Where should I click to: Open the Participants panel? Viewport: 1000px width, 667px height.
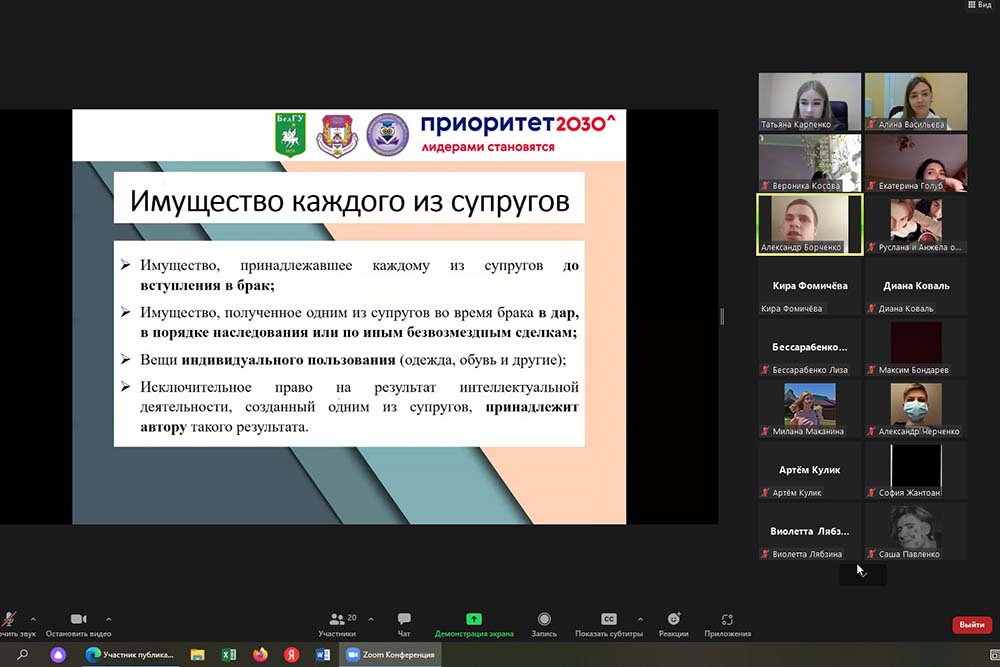click(336, 620)
